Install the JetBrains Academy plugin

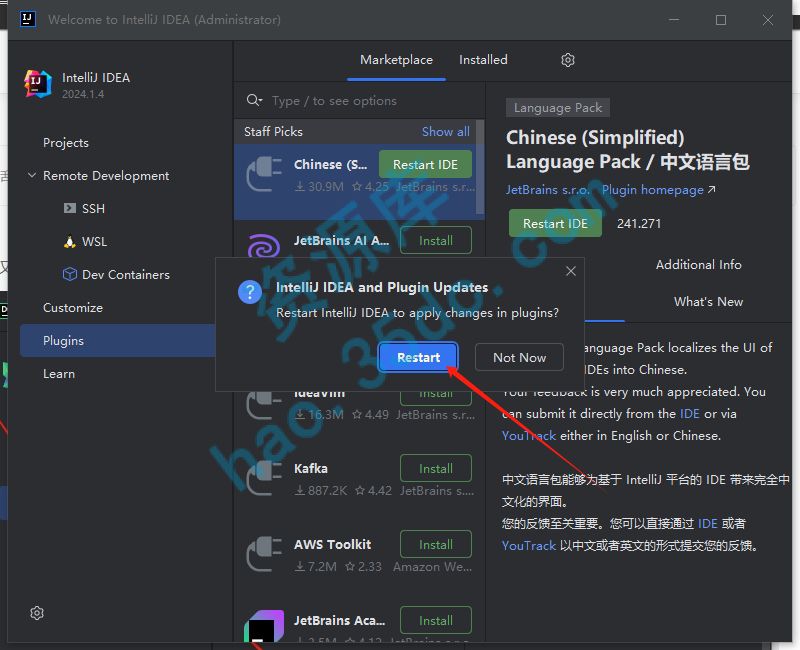[435, 620]
